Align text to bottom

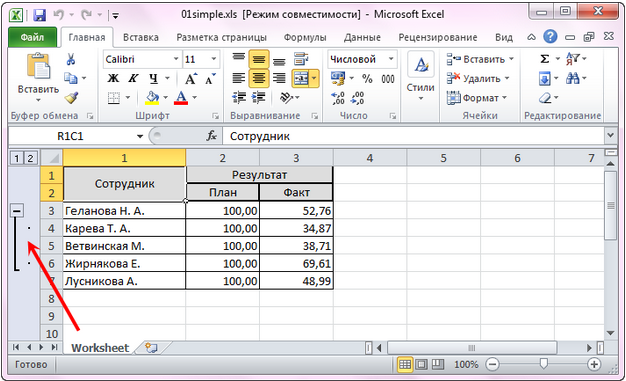point(279,60)
